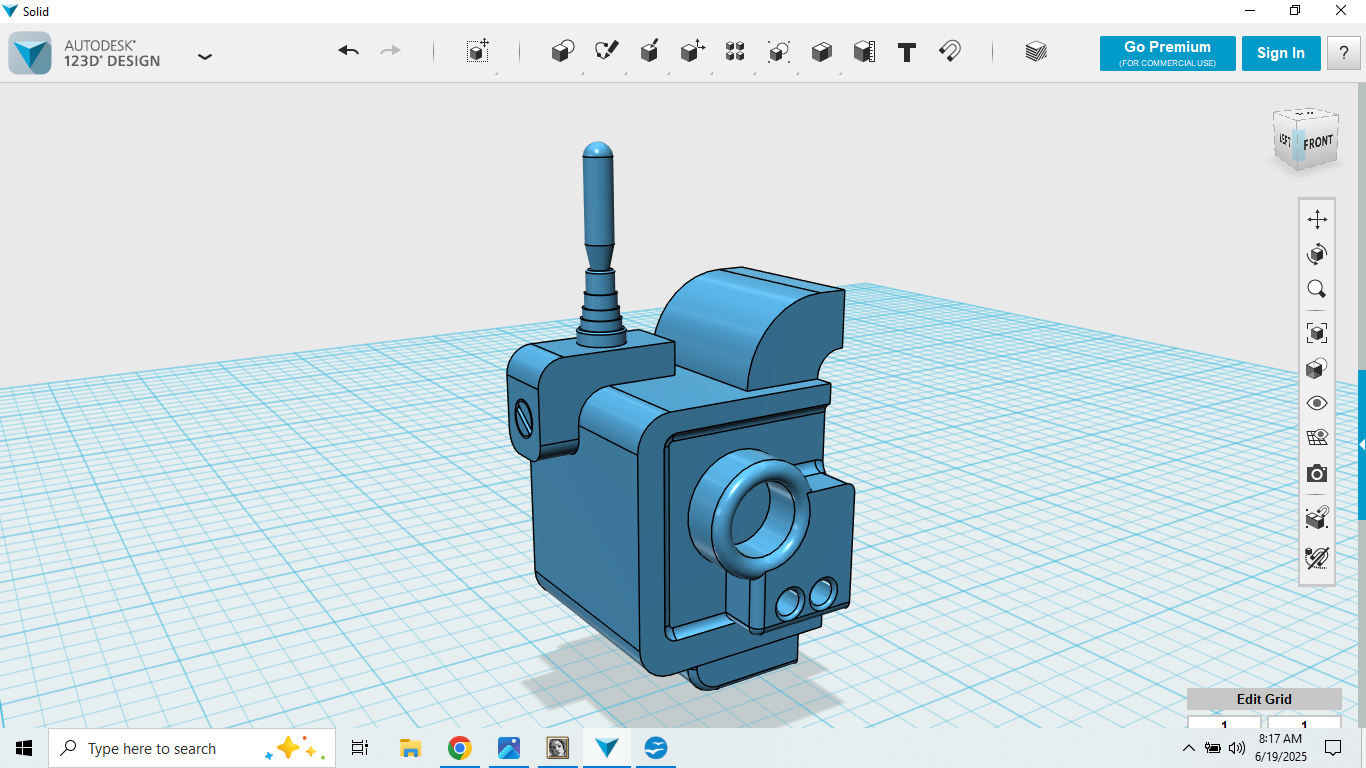Open the Grouping tool menu
This screenshot has width=1366, height=768.
778,52
